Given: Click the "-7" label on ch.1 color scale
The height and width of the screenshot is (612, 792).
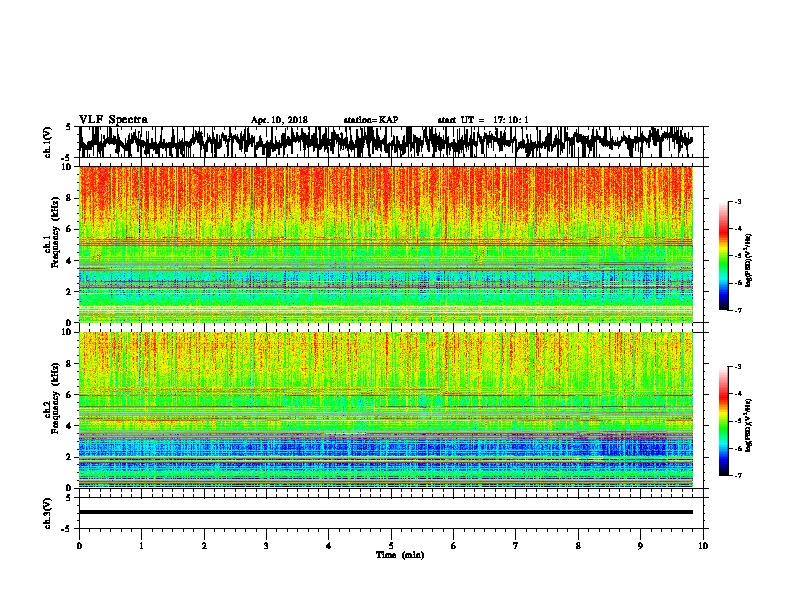Looking at the screenshot, I should 737,310.
